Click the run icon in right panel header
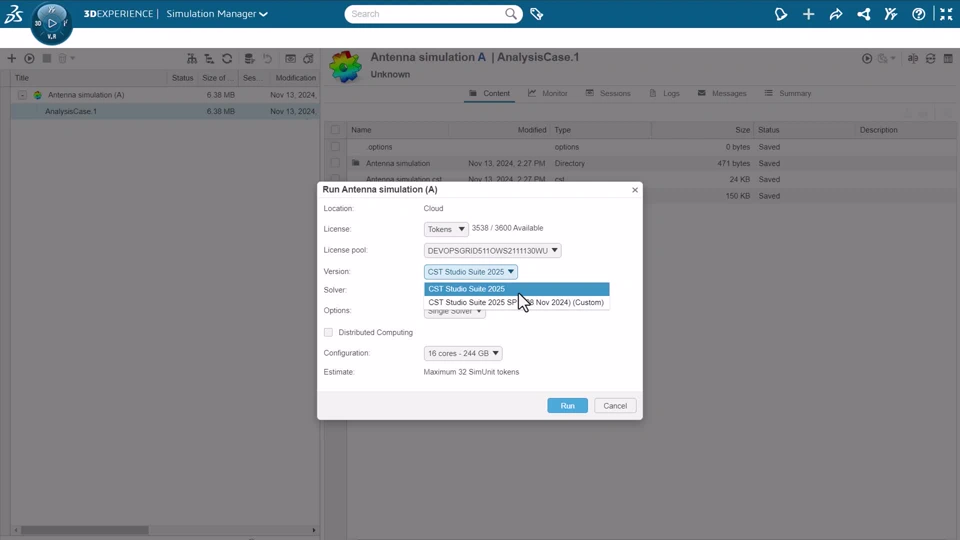 [x=867, y=59]
